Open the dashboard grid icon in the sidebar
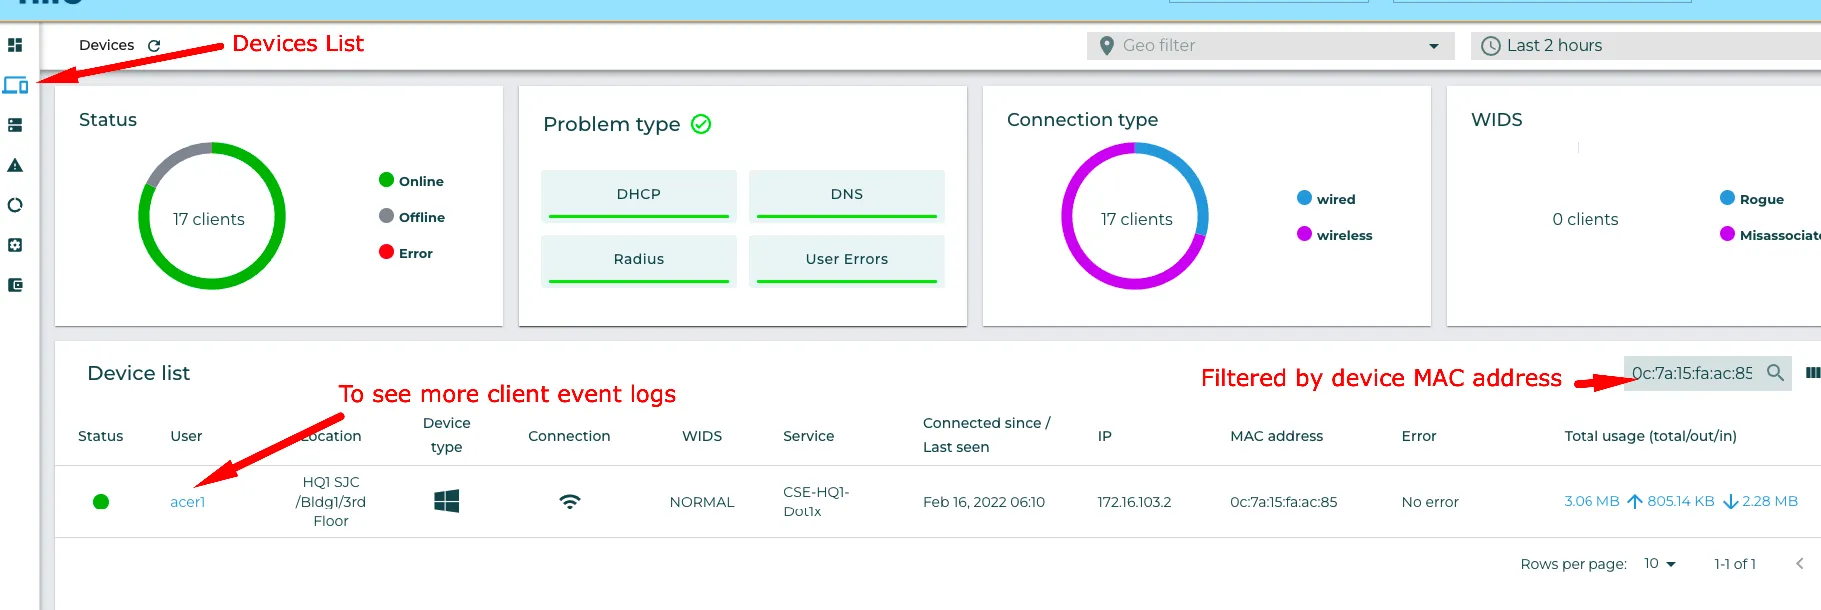The height and width of the screenshot is (610, 1821). (x=15, y=45)
